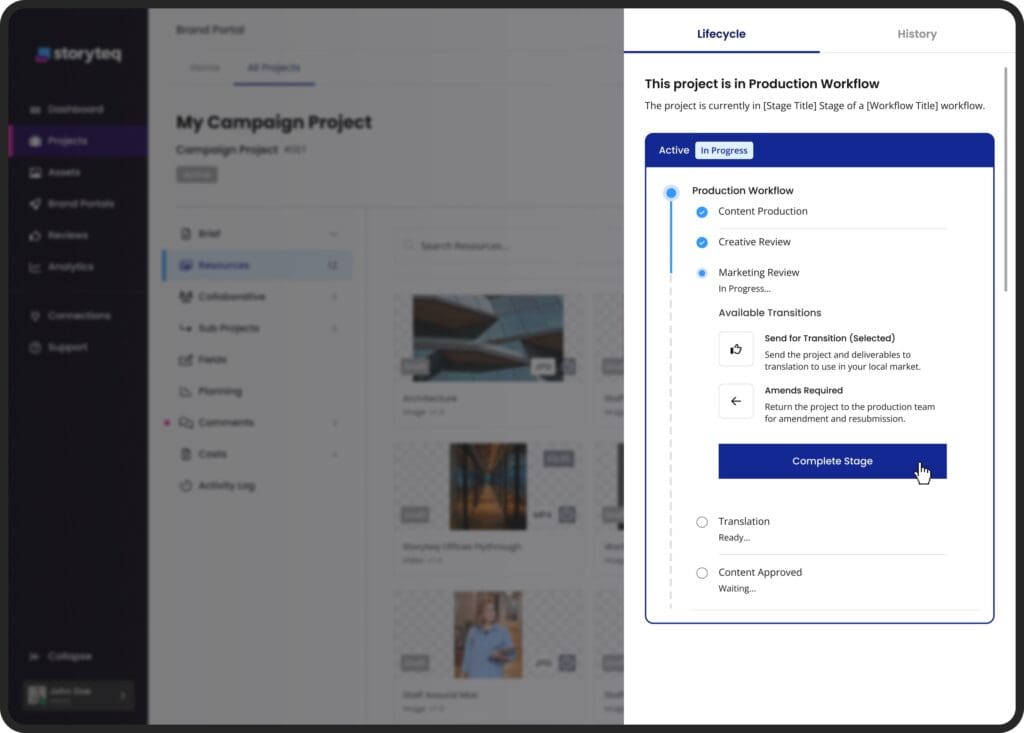Expand the Brief section chevron
Screen dimensions: 1024x733
point(334,234)
